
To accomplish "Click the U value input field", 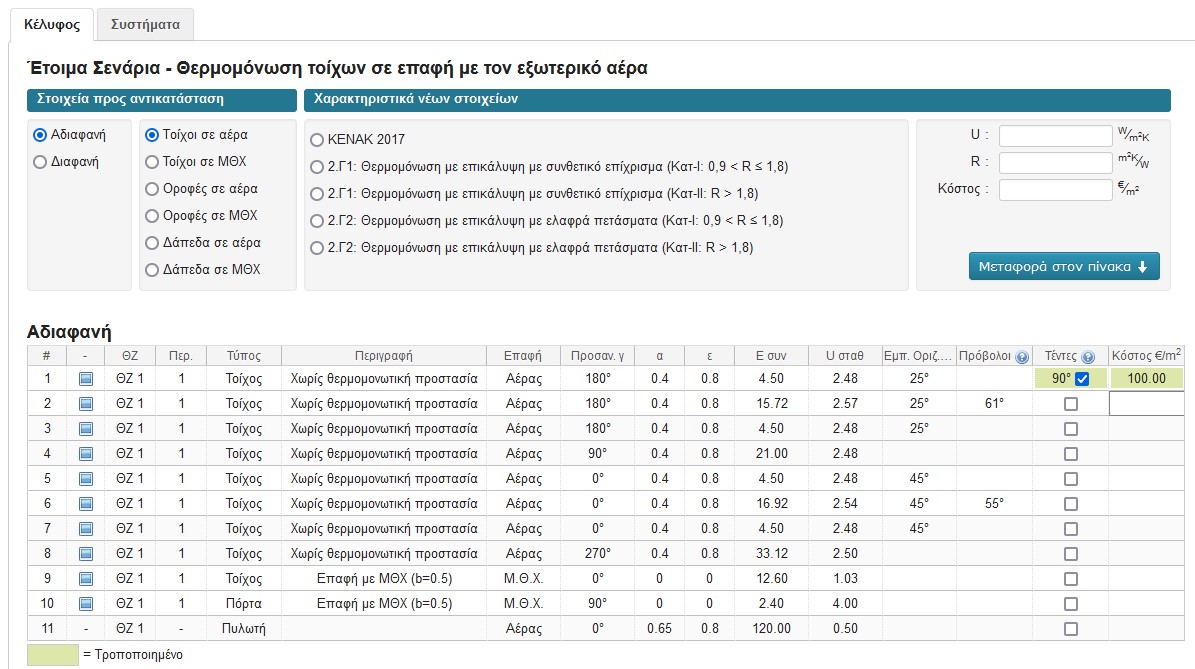I will (1055, 136).
